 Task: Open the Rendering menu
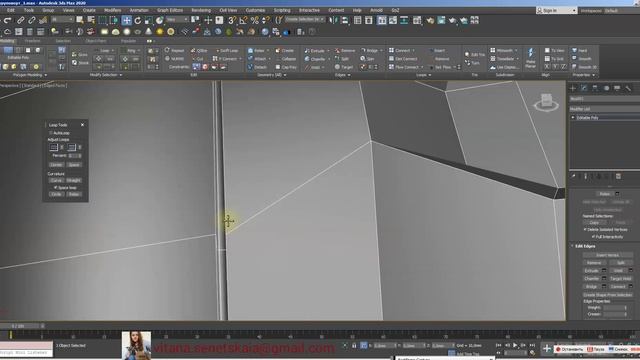[x=201, y=10]
